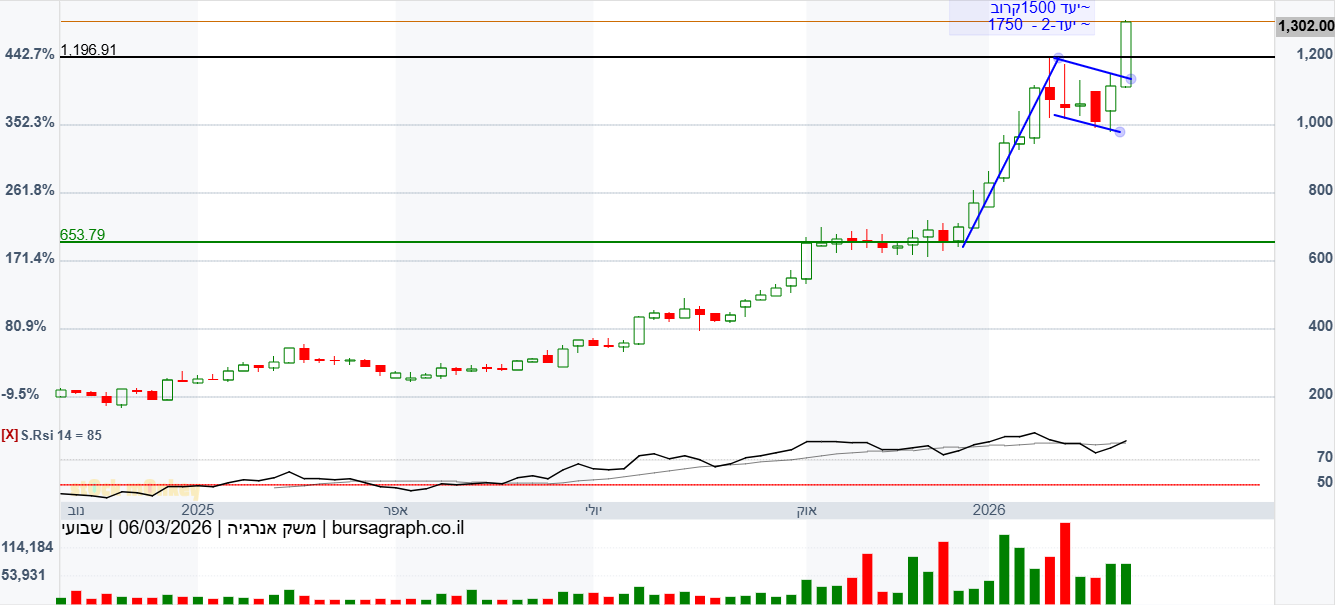
Task: Click the 400 price axis label
Action: pyautogui.click(x=1320, y=326)
